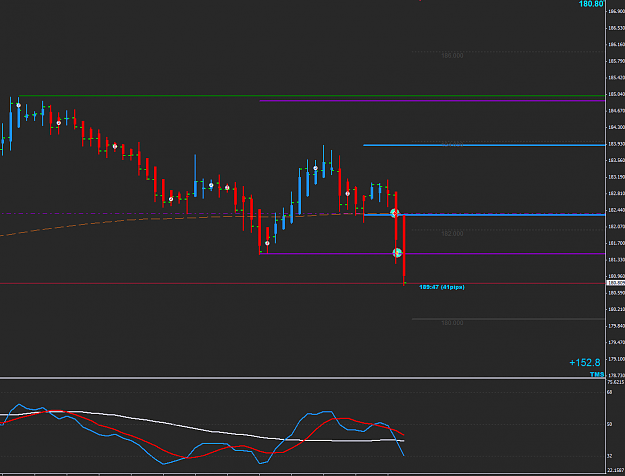The width and height of the screenshot is (625, 476).
Task: Click the candle countdown (41pips) label
Action: click(442, 287)
